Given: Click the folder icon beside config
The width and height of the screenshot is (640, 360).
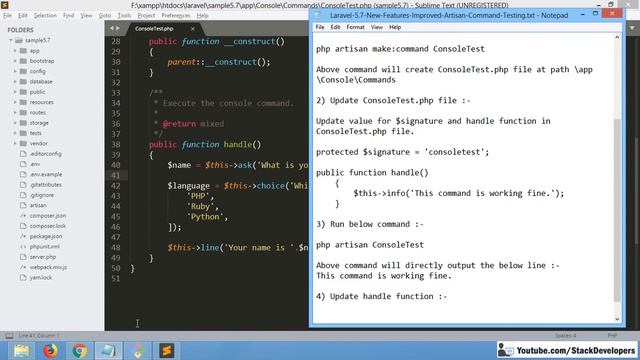Looking at the screenshot, I should click(23, 71).
